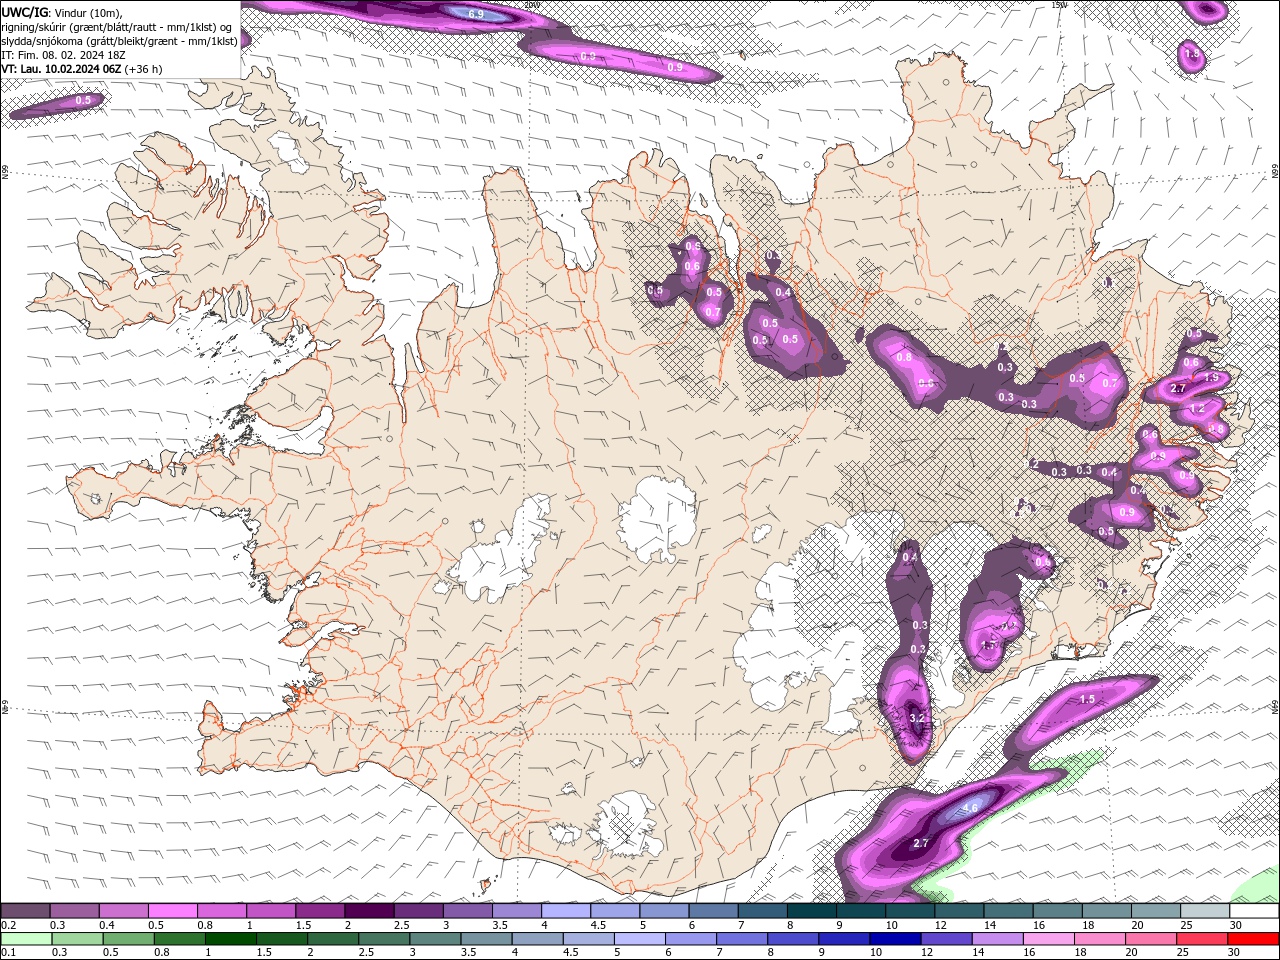This screenshot has width=1280, height=960.
Task: Click the lower legend swatch starting at 0.1
Action: (x=25, y=938)
